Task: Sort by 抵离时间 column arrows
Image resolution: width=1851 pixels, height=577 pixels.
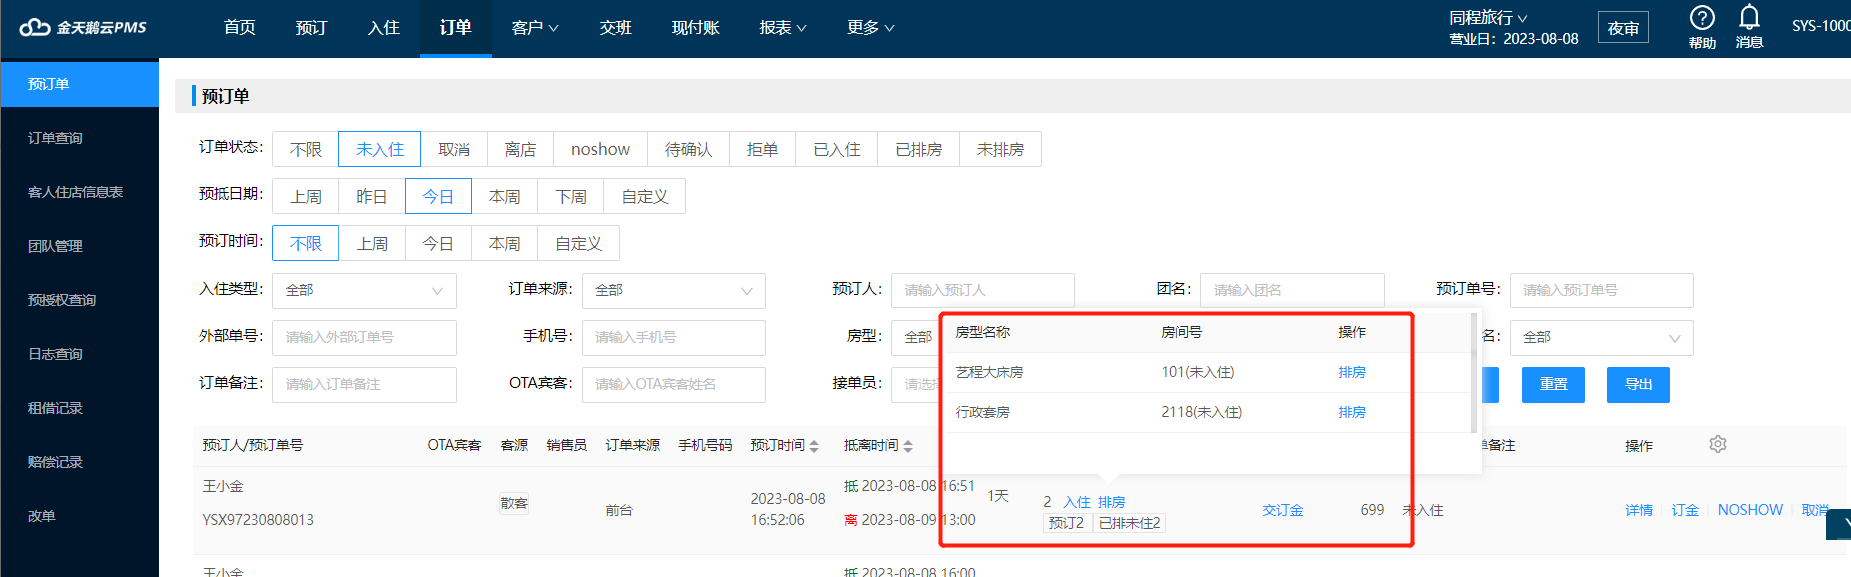Action: [x=908, y=446]
